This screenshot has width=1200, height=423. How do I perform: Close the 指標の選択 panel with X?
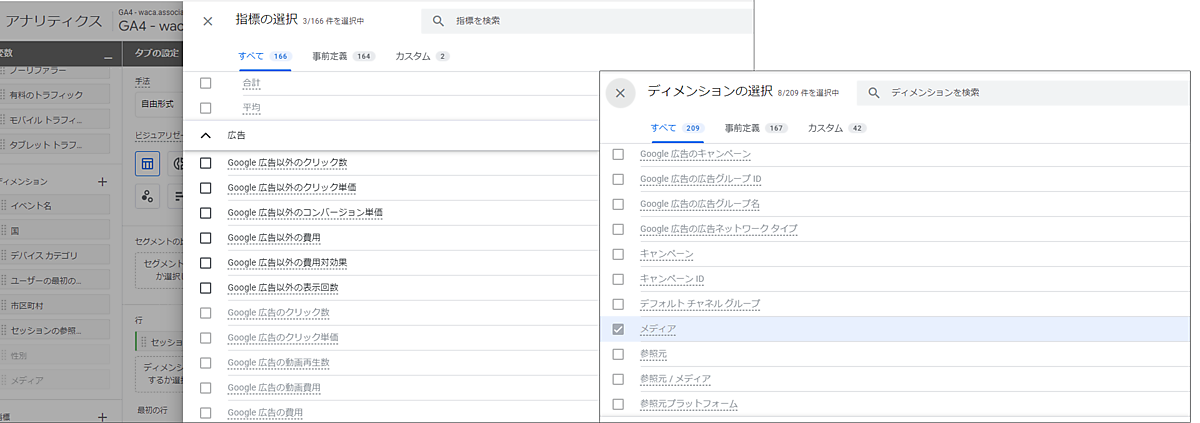[208, 21]
